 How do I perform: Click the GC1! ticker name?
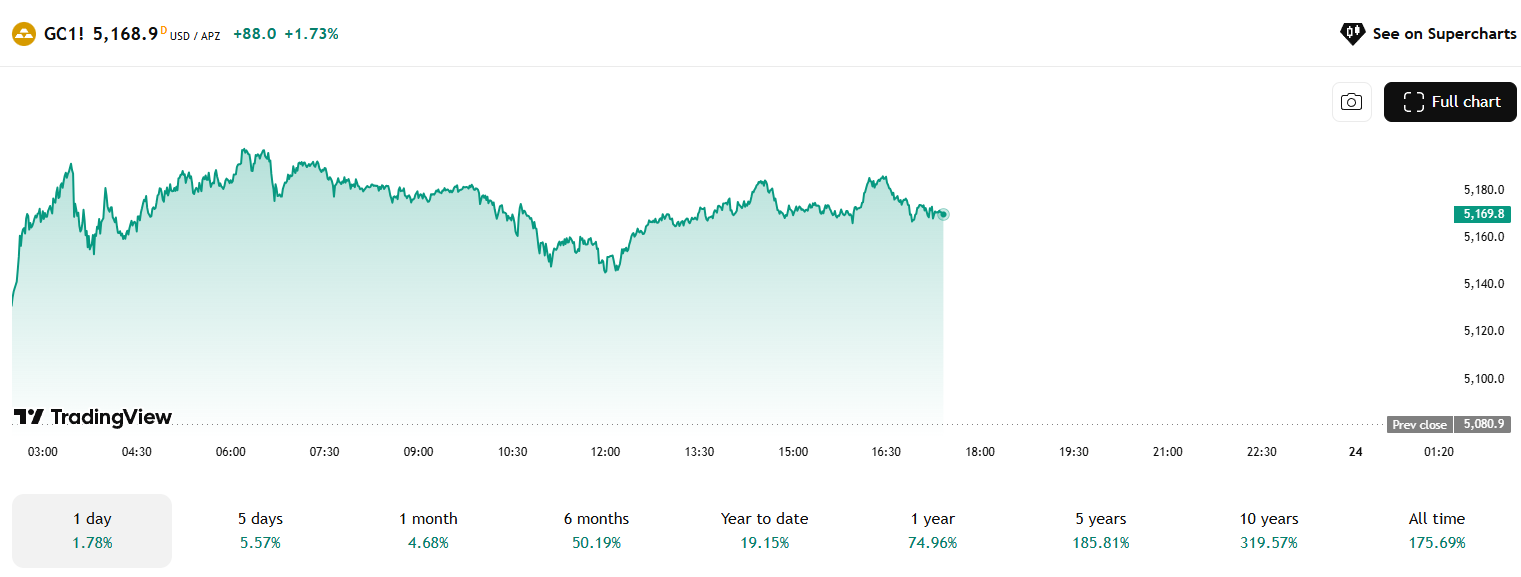pos(65,34)
